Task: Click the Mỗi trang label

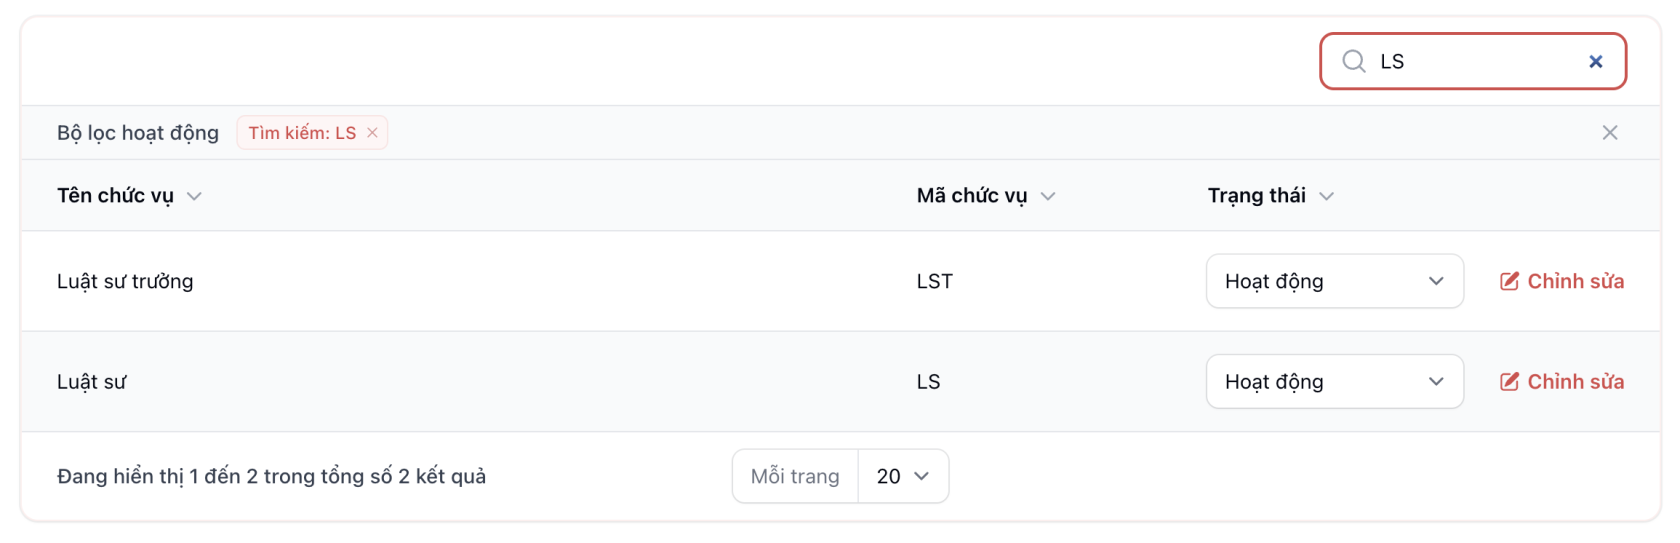Action: click(x=794, y=476)
